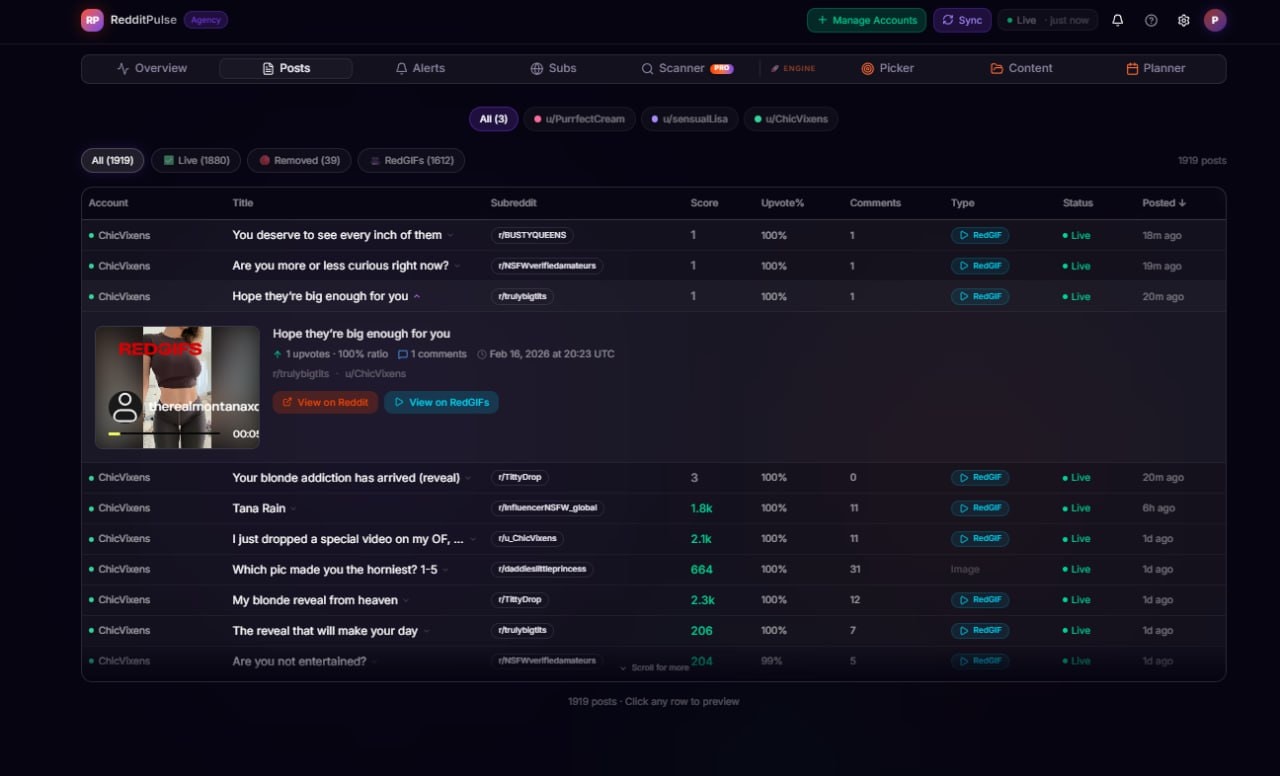Open the RedGIFs video thumbnail preview
This screenshot has width=1280, height=776.
tap(177, 387)
